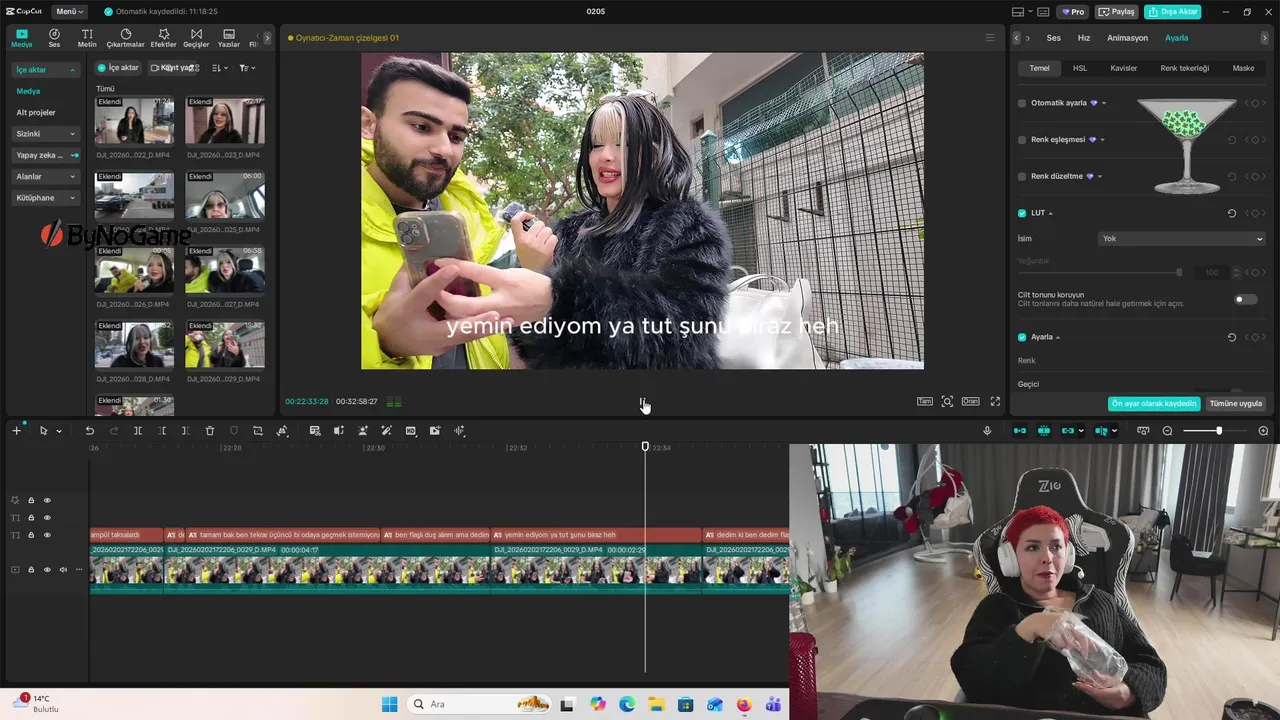This screenshot has width=1280, height=720.
Task: Open the Efektler tab
Action: 163,38
